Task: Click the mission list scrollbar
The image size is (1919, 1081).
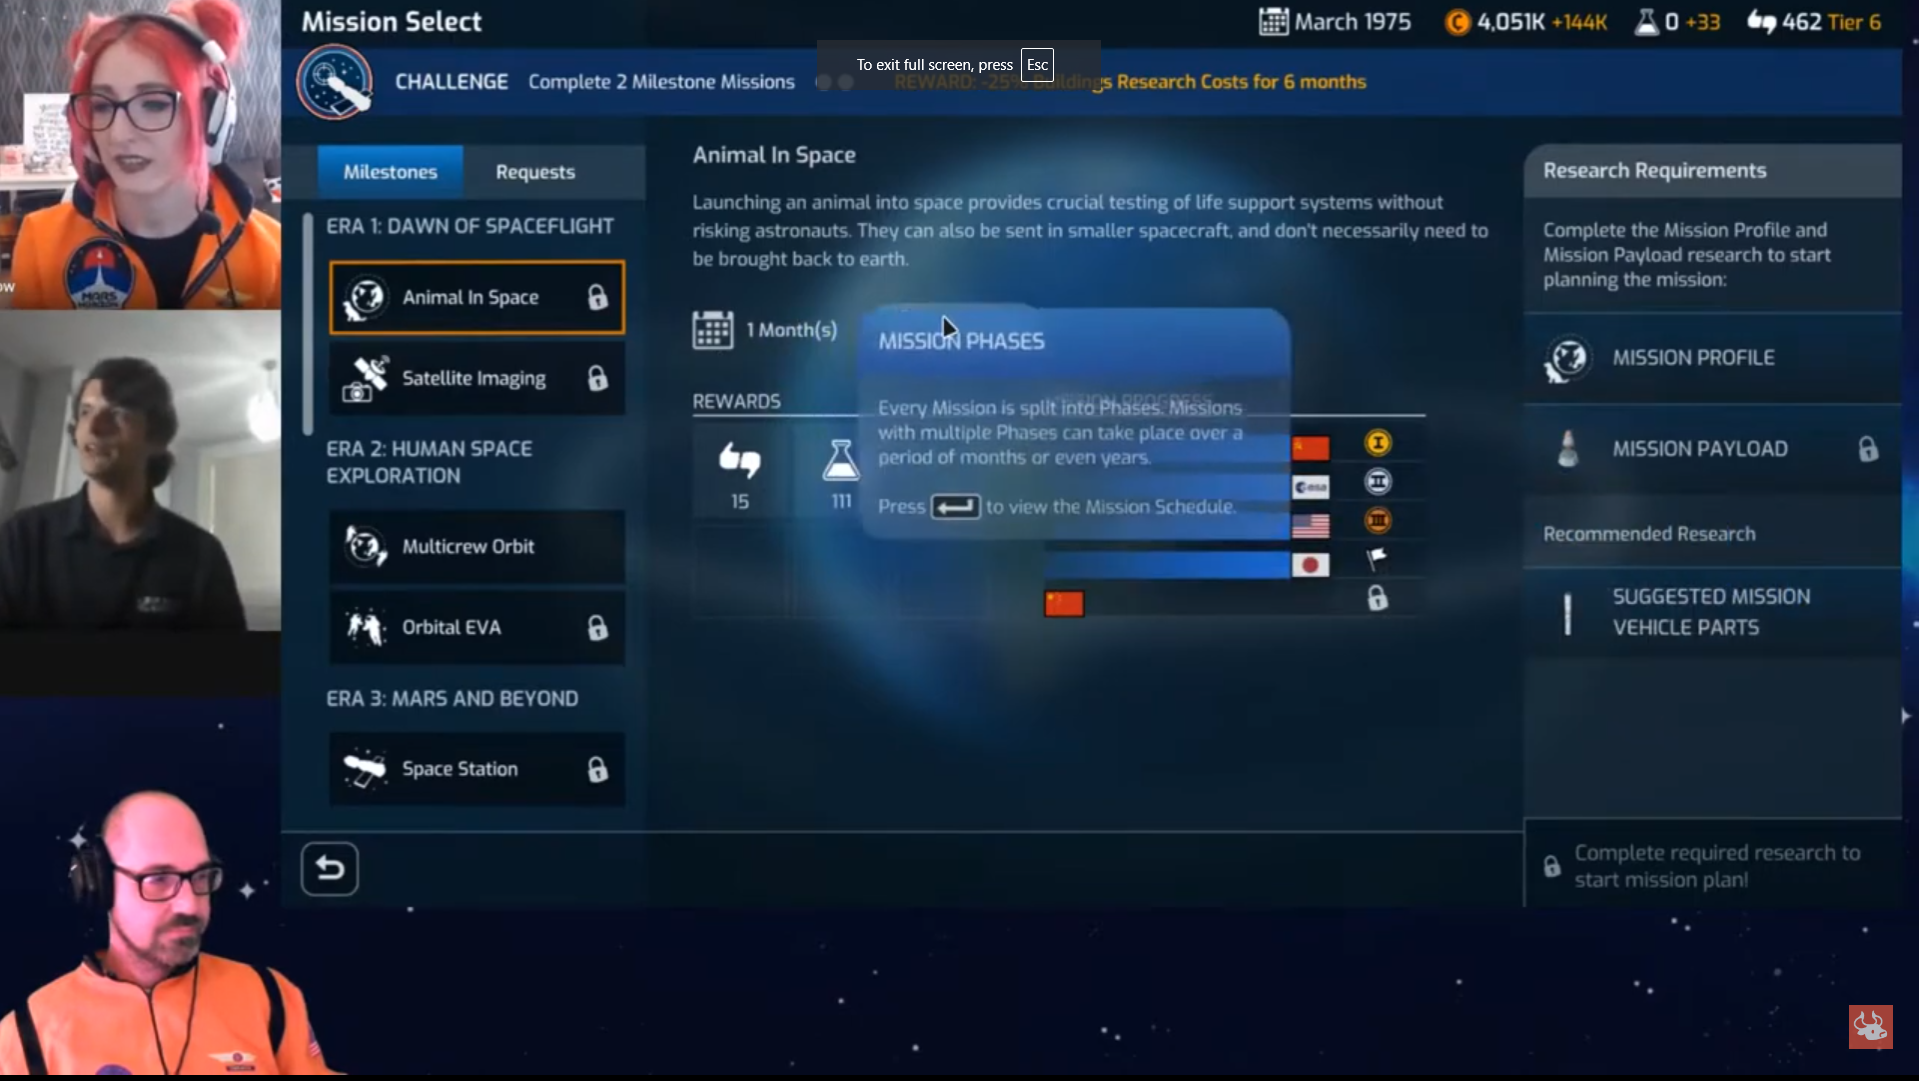Action: tap(308, 325)
